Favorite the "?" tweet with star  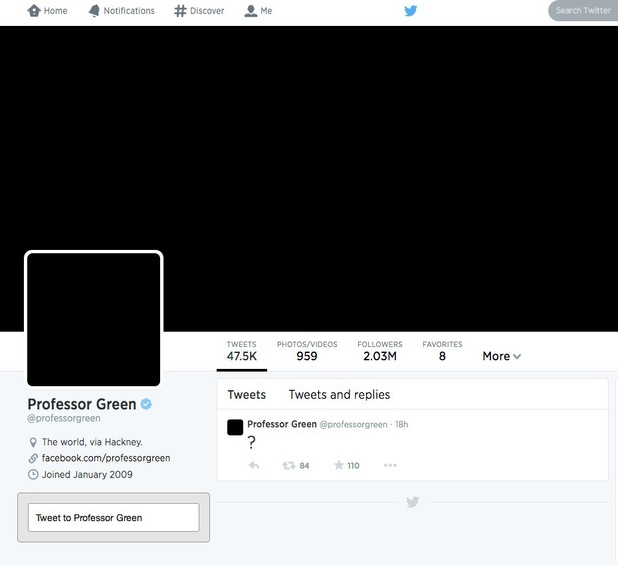tap(339, 465)
